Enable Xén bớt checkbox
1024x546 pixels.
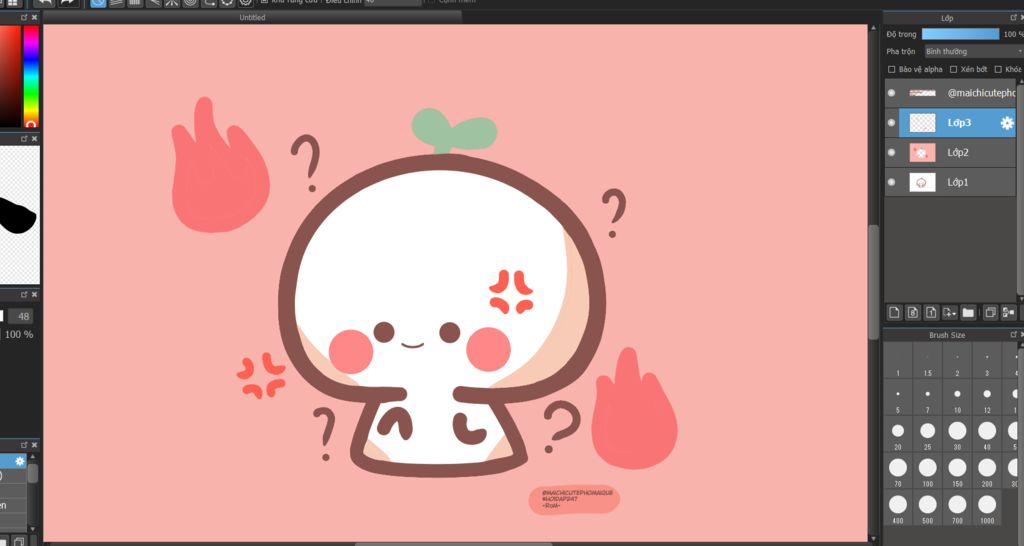click(953, 69)
